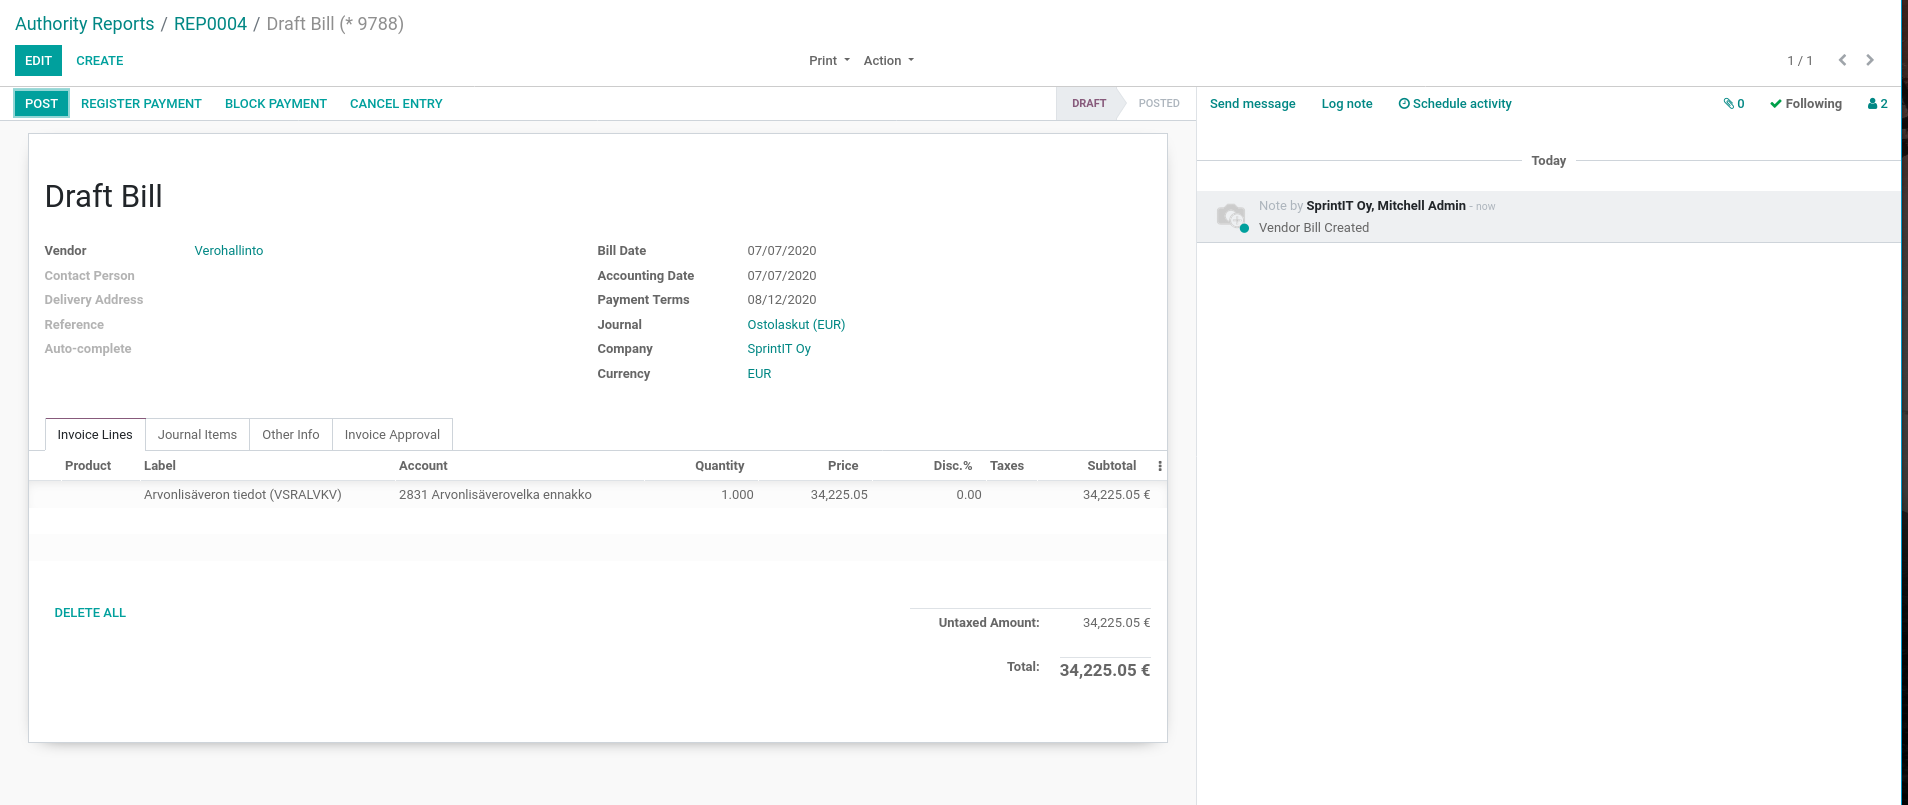
Task: Open the attachments paperclip counter
Action: (1734, 104)
